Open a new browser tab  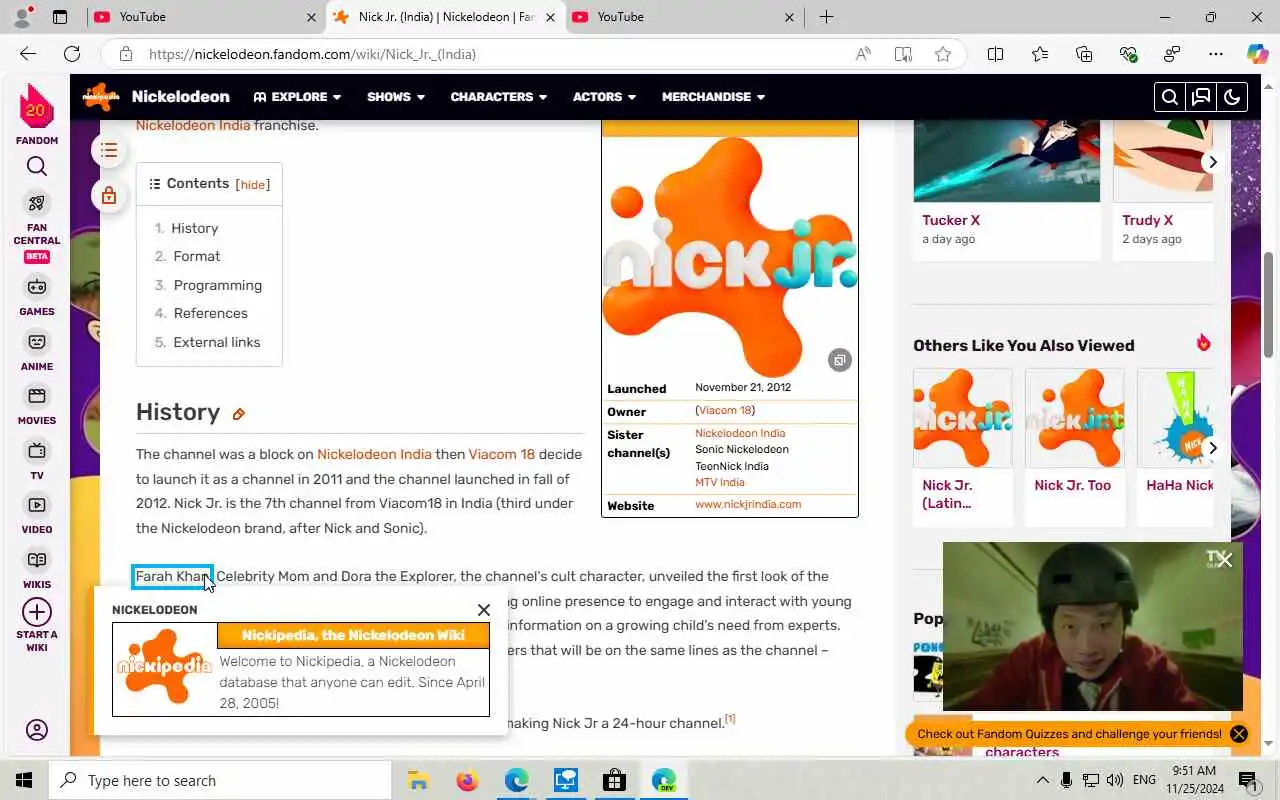pyautogui.click(x=826, y=17)
